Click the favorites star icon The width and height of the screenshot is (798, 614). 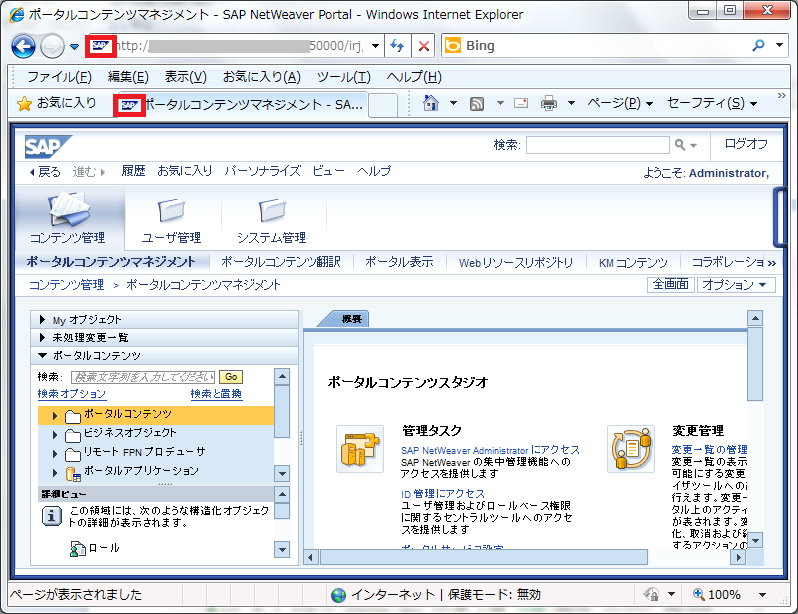tap(24, 104)
